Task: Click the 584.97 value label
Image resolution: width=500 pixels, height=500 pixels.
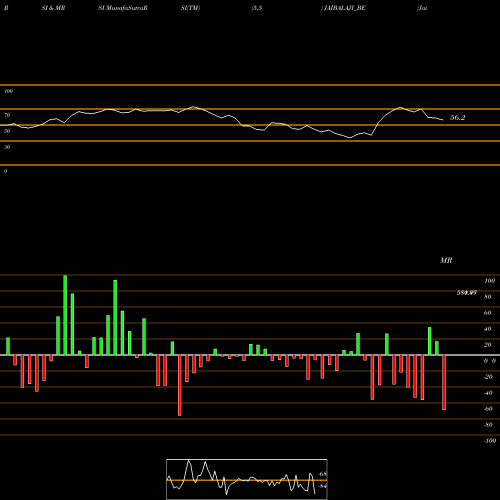Action: coord(467,293)
